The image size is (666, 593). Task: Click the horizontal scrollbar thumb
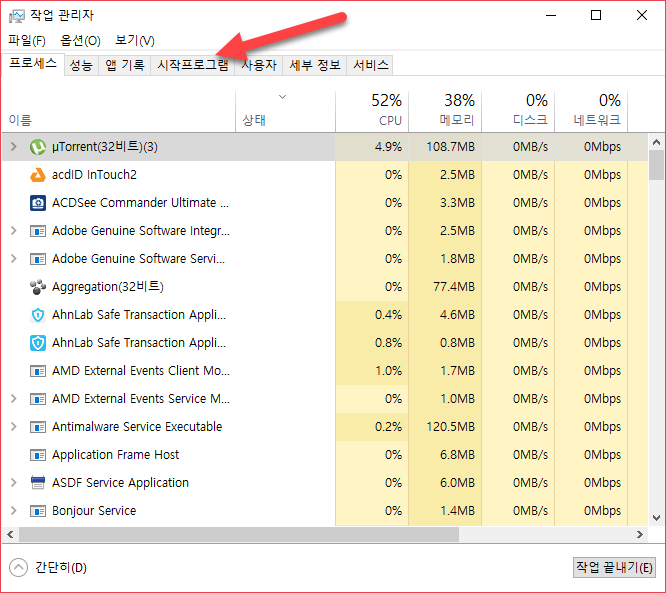239,535
